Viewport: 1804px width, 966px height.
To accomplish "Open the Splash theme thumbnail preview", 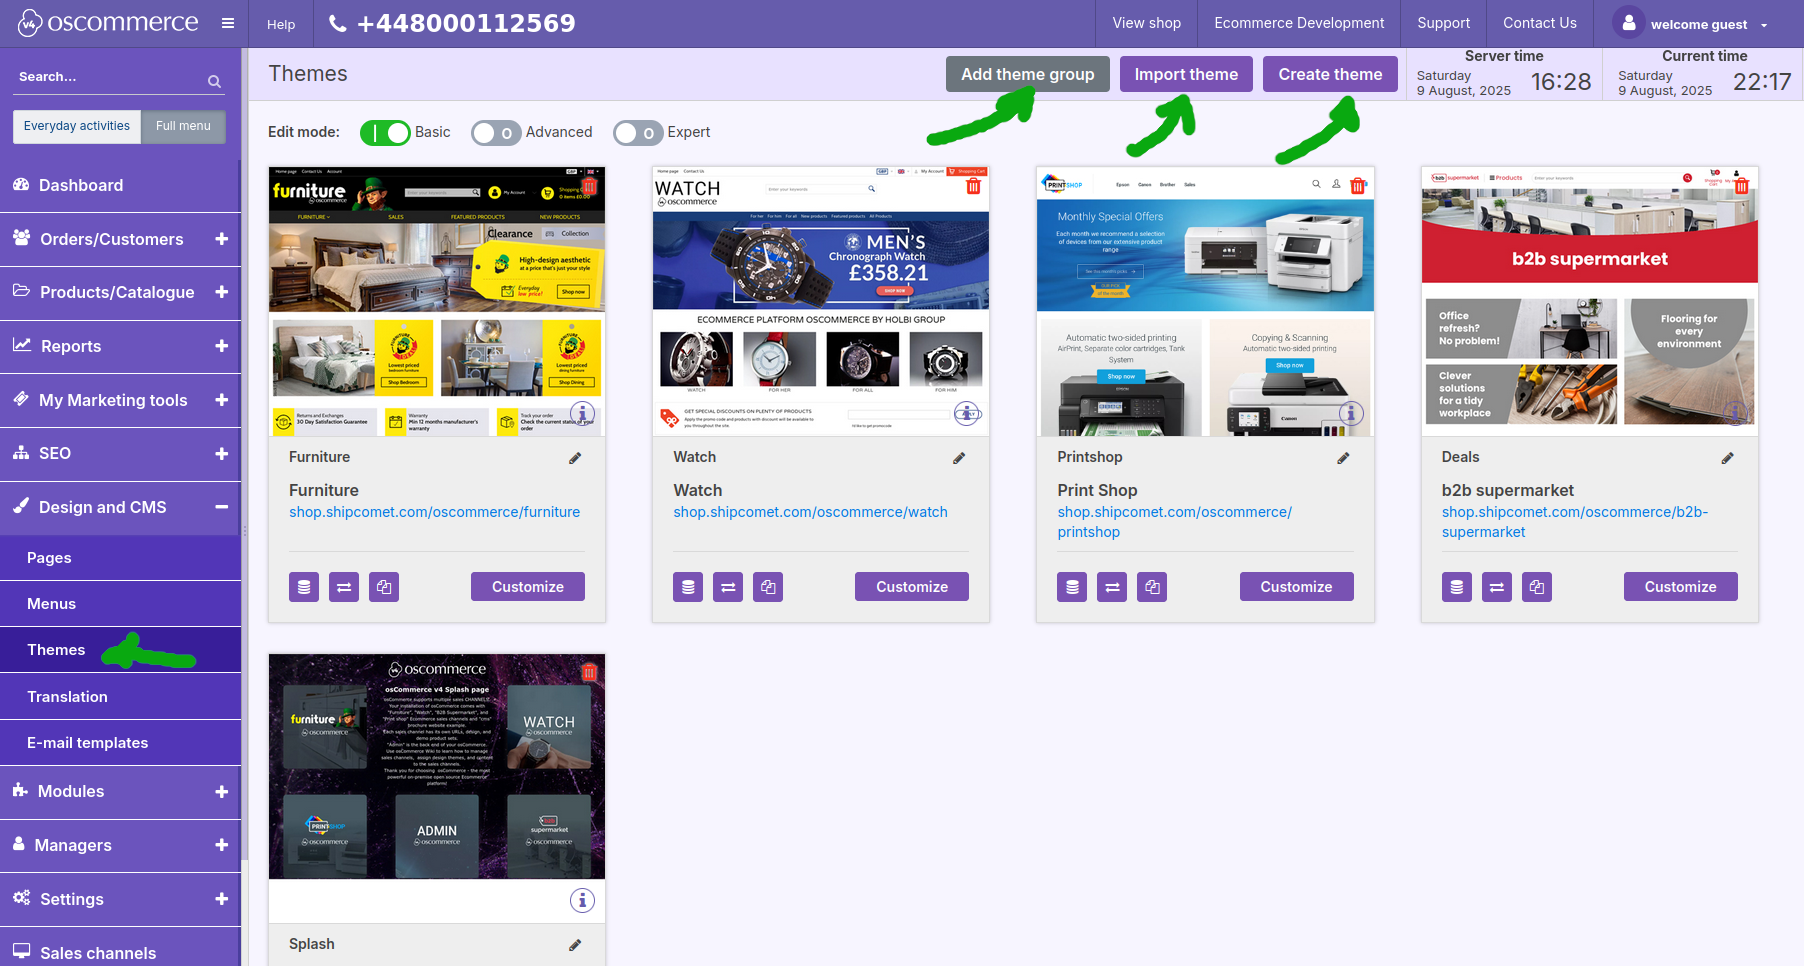I will pos(437,767).
